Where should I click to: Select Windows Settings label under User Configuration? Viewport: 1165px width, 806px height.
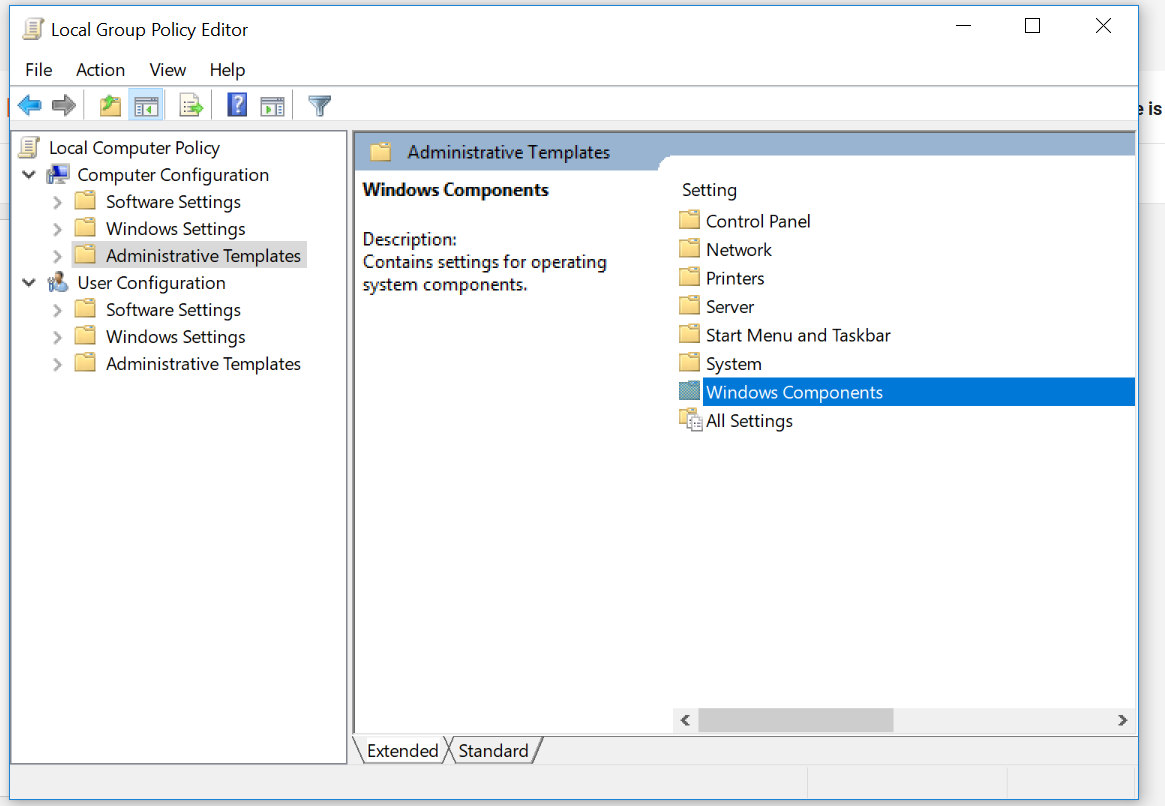(x=175, y=337)
